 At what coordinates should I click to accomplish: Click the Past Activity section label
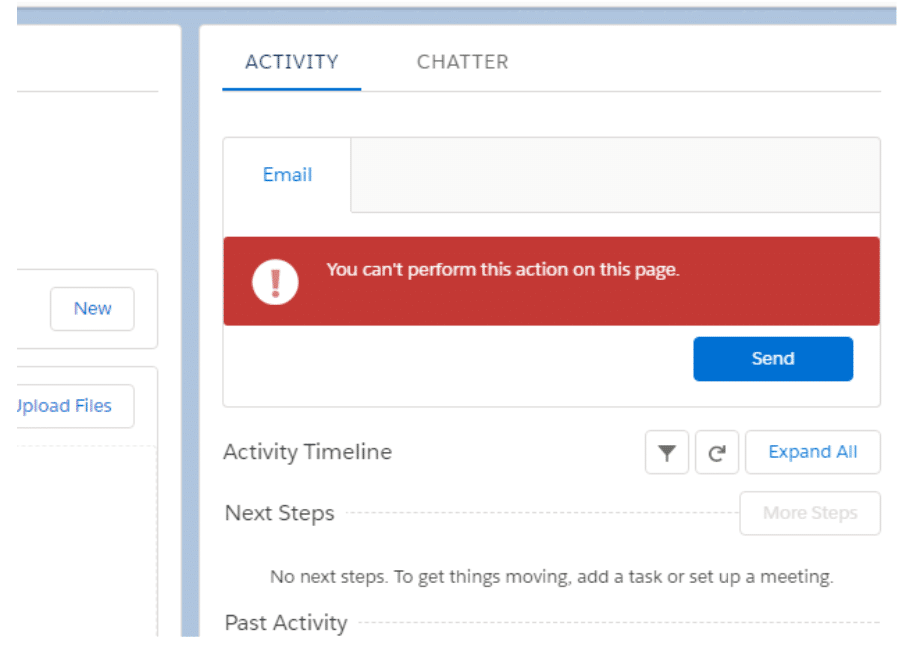pos(285,623)
